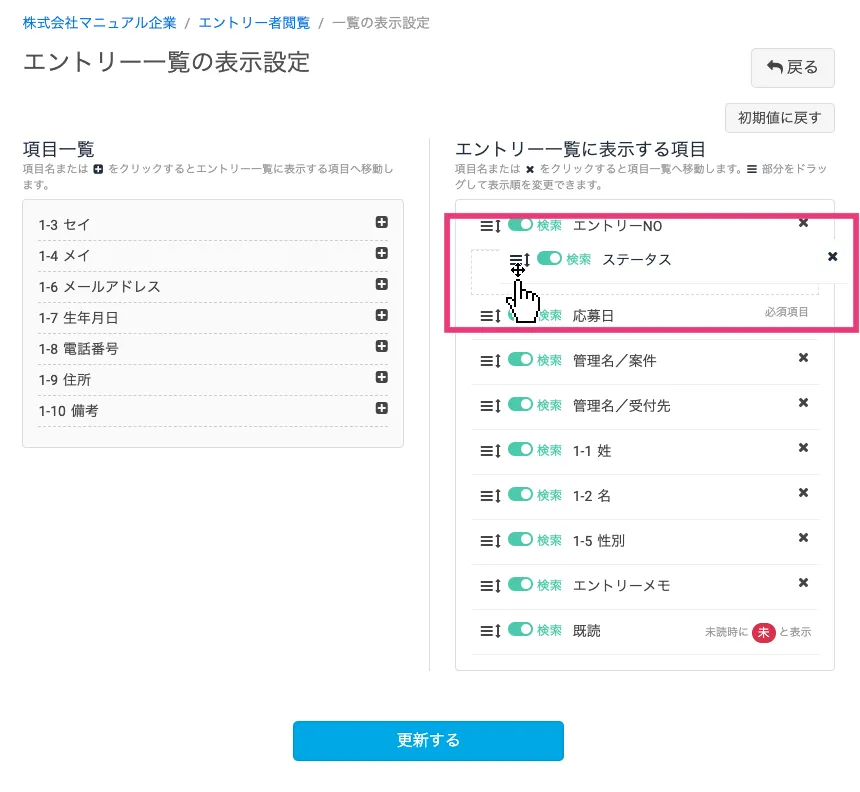Turn off 検索 toggle for 既読
This screenshot has height=792, width=860.
pyautogui.click(x=520, y=630)
